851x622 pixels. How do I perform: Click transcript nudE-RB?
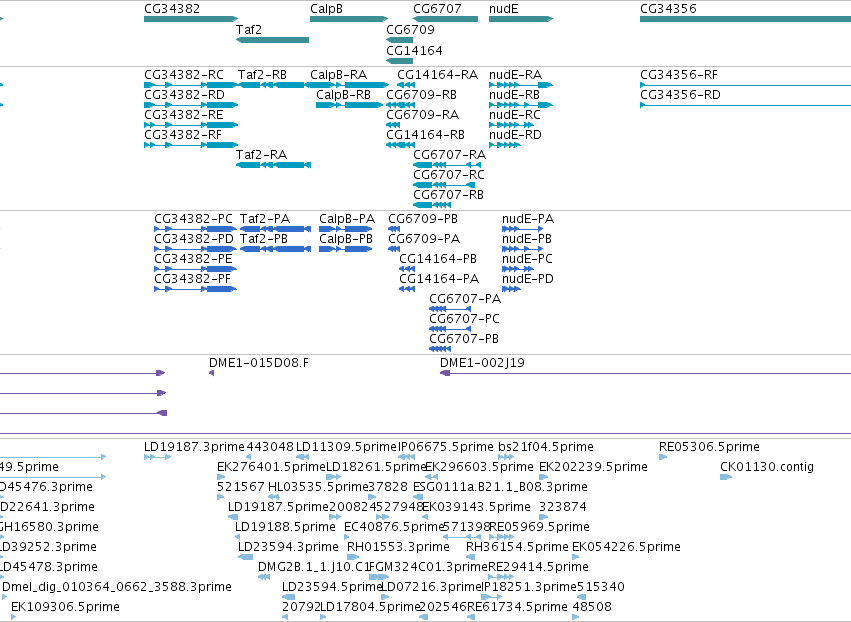tap(515, 95)
